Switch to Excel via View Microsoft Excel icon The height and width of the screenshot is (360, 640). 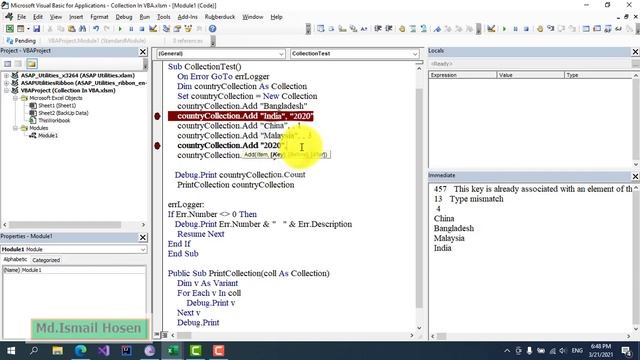tap(9, 29)
